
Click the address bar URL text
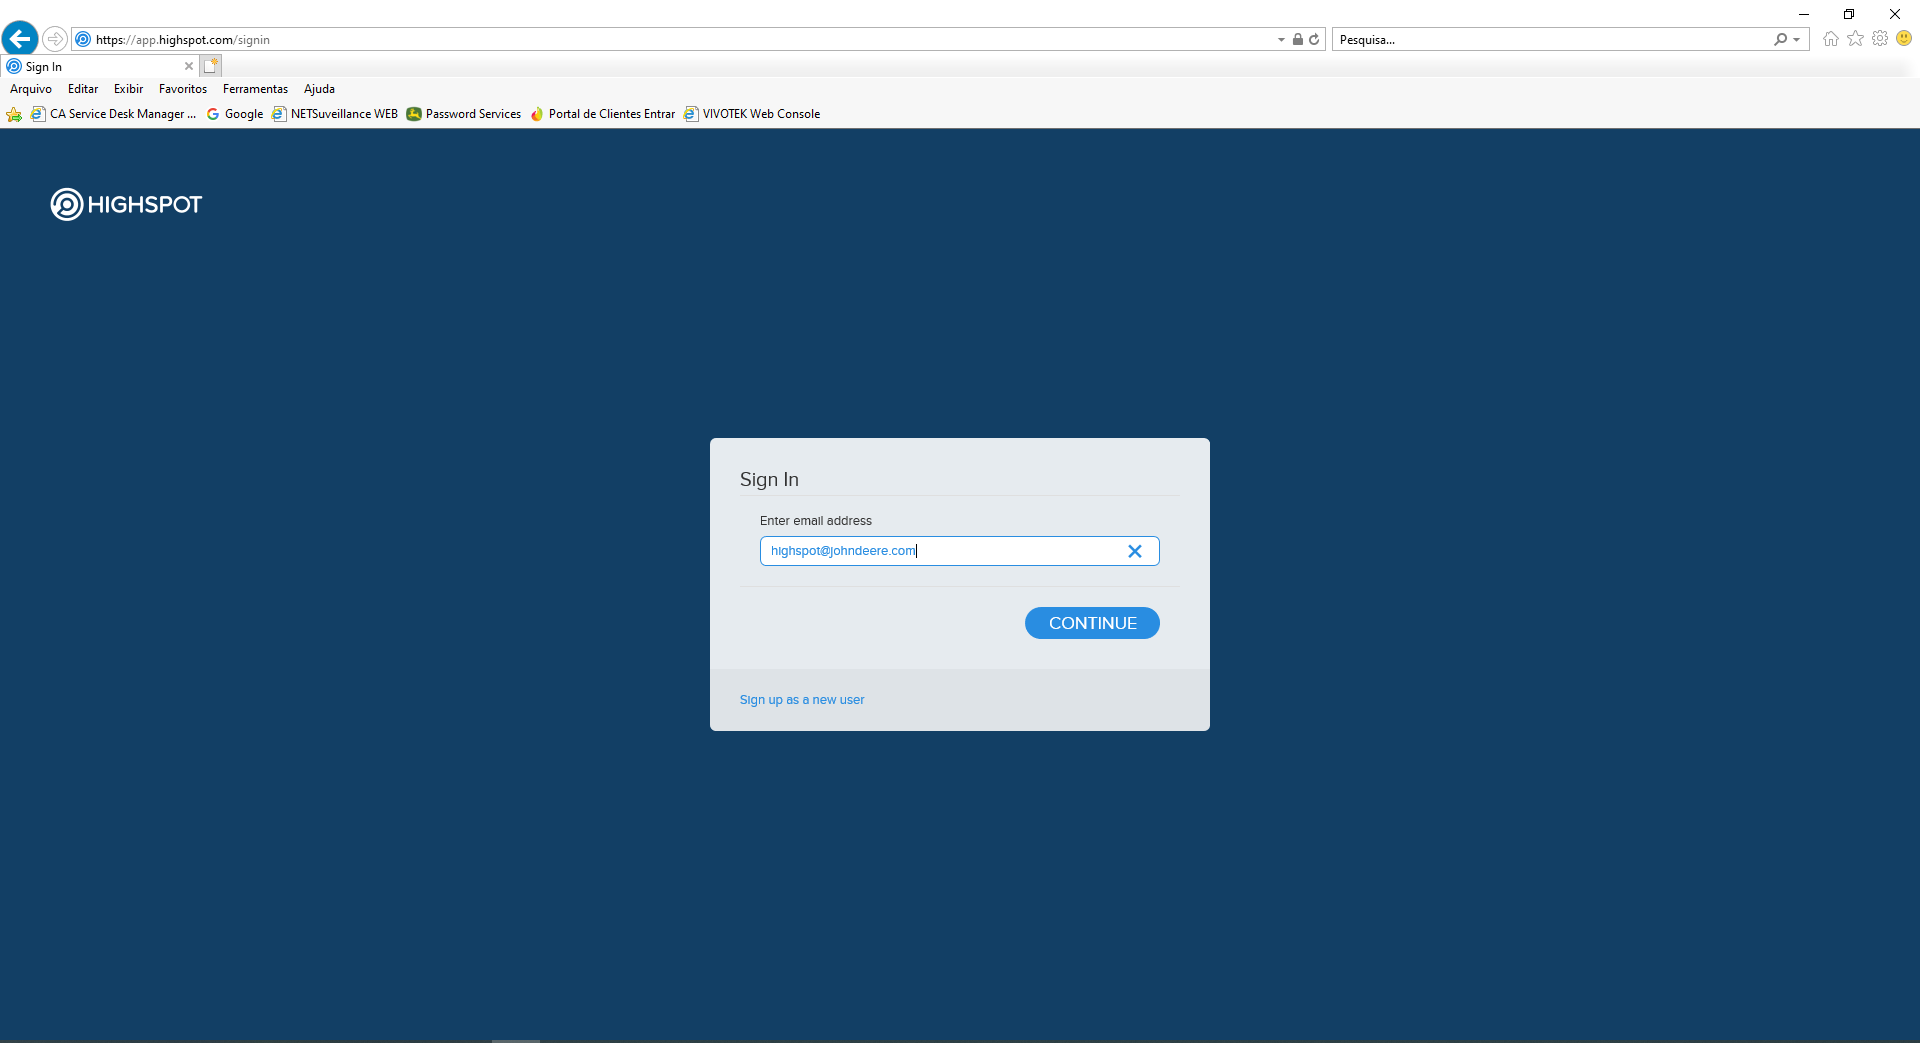183,40
